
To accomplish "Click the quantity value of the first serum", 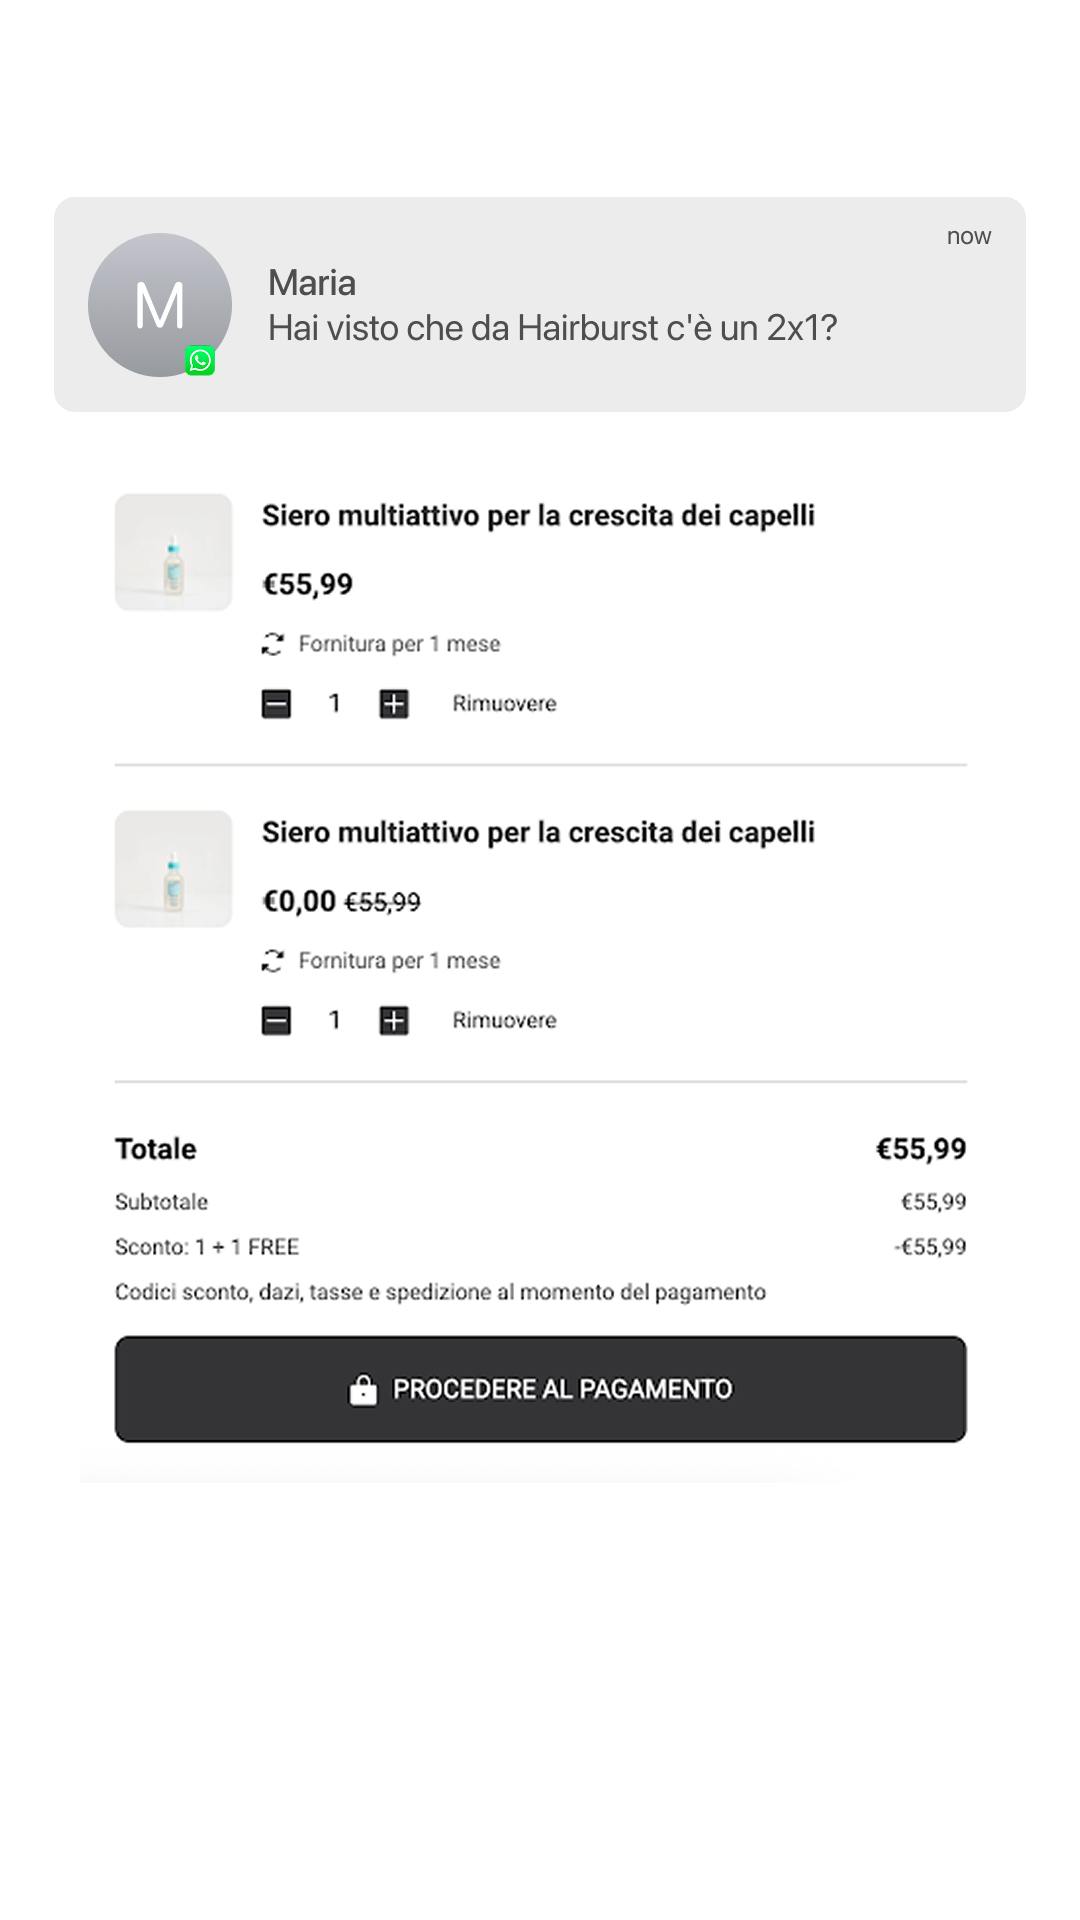I will click(x=335, y=704).
